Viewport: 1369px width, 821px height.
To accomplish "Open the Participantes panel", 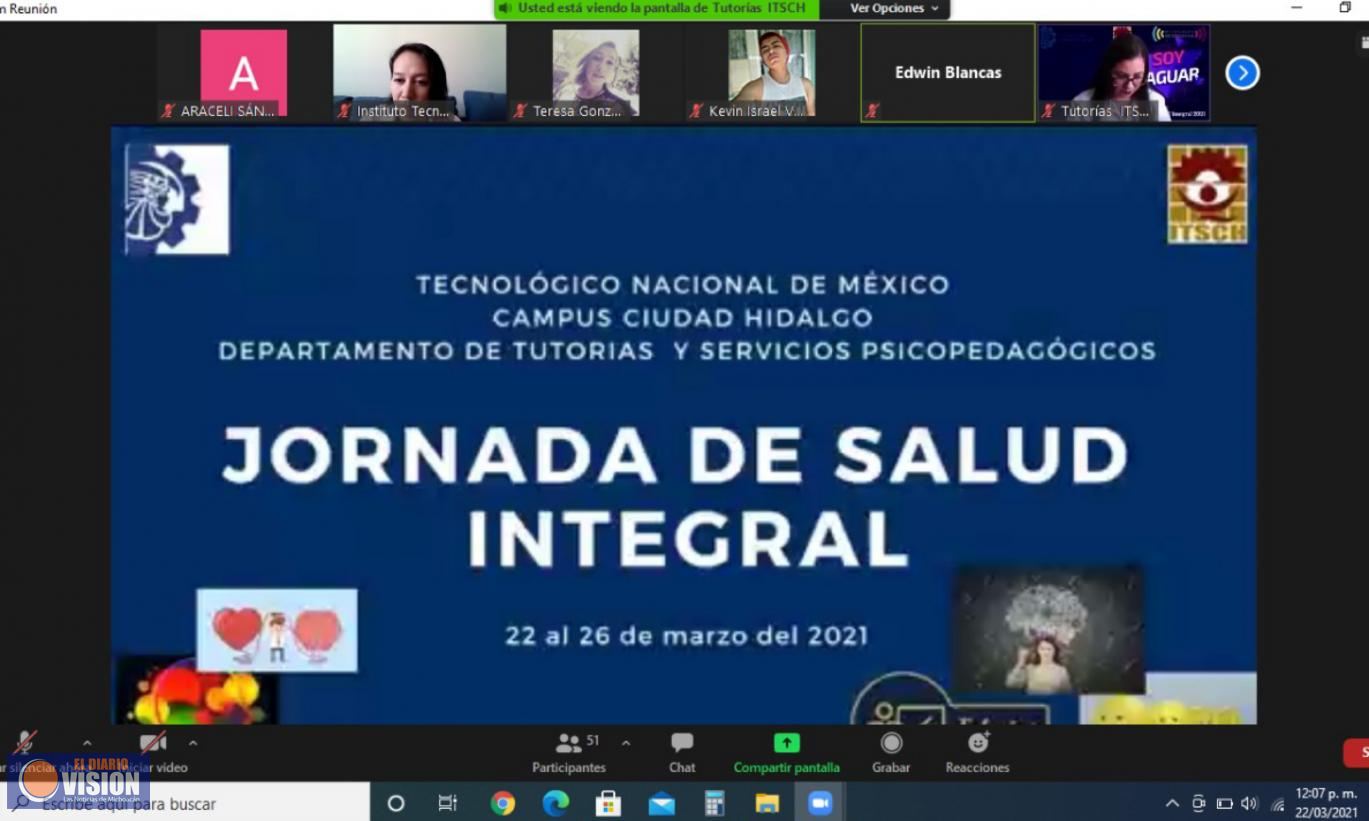I will pos(569,752).
